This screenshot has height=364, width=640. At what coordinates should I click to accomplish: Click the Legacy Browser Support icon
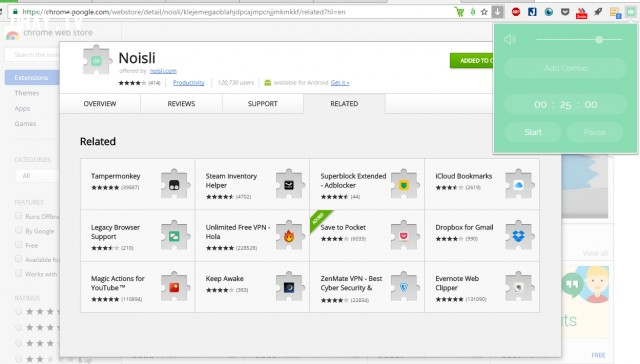click(175, 235)
